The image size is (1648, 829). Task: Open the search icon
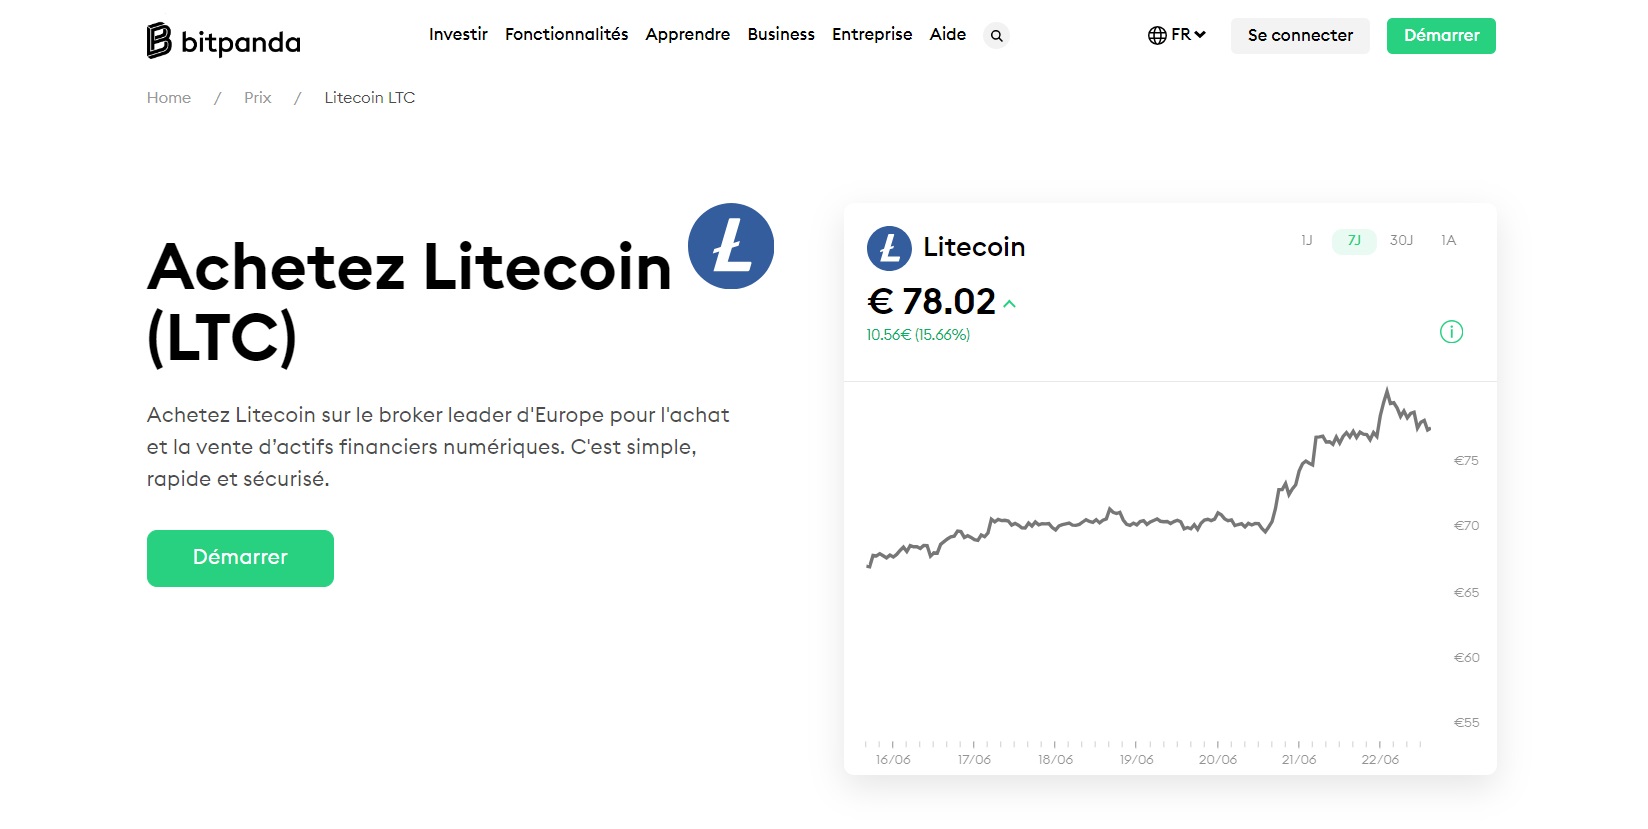point(996,35)
